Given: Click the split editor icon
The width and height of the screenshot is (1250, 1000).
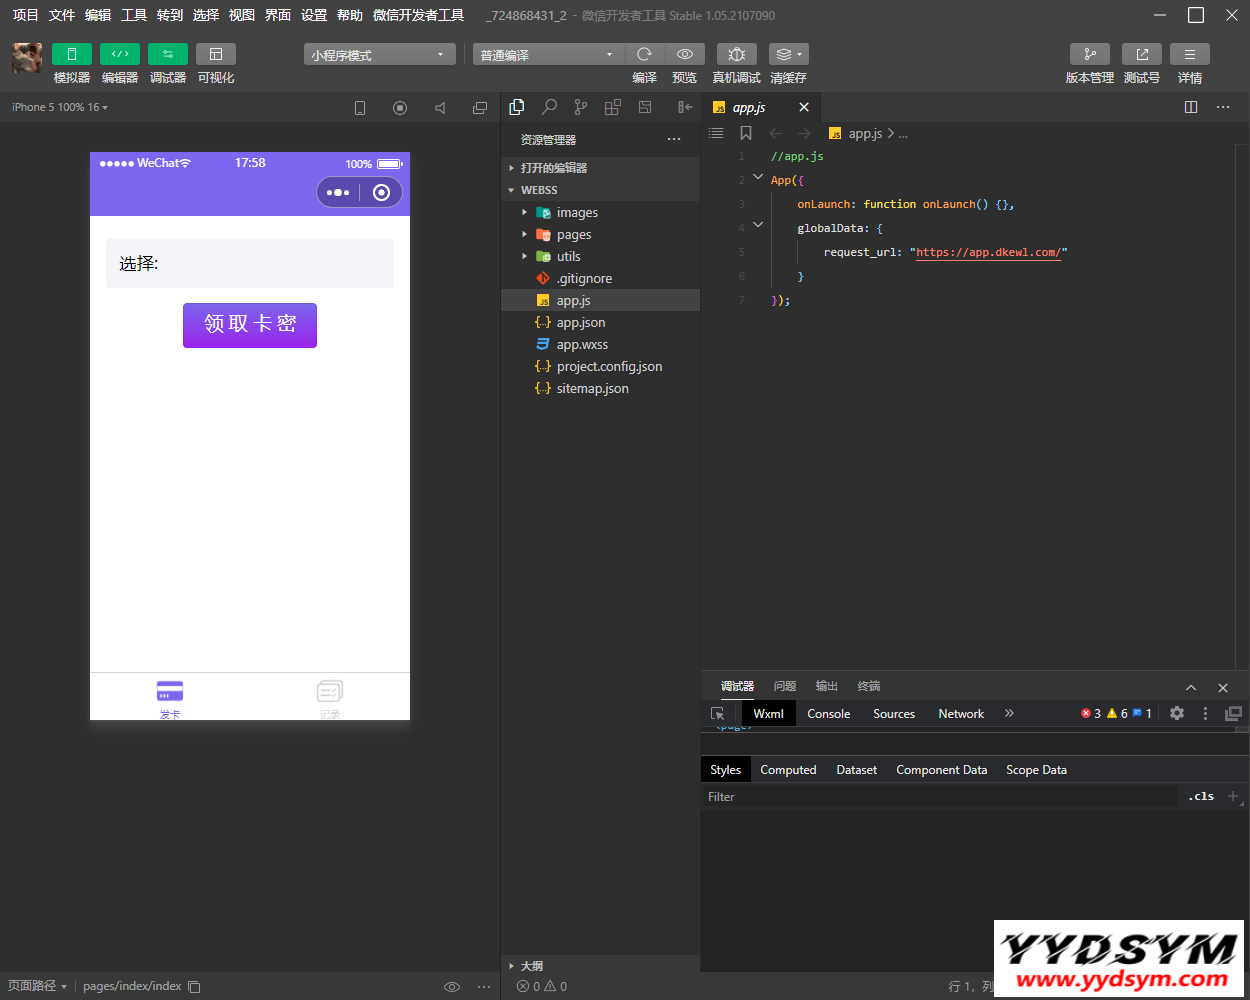Looking at the screenshot, I should coord(1191,107).
